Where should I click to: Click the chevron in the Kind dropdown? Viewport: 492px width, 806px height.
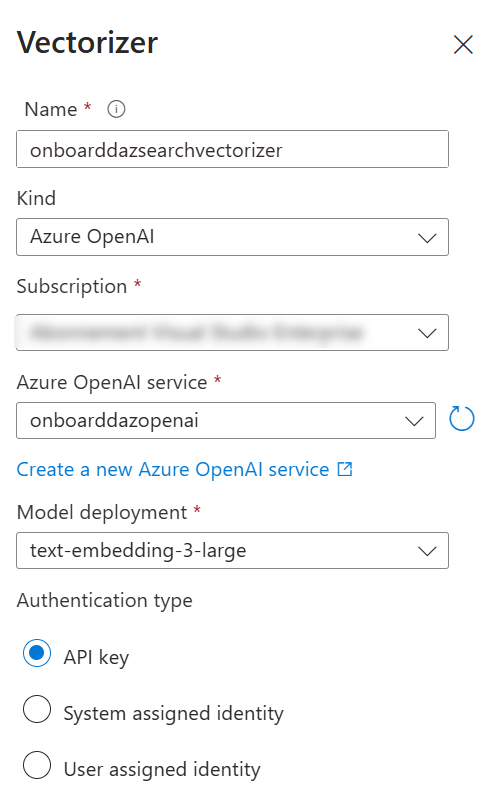coord(427,238)
